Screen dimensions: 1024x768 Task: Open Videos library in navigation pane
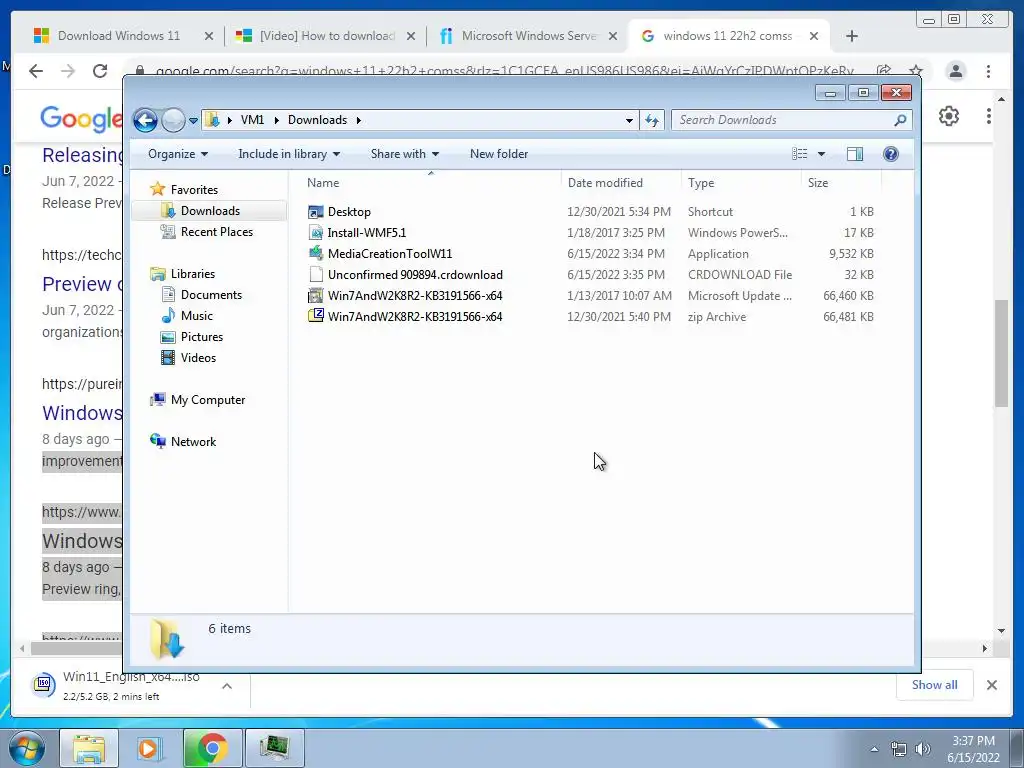click(198, 358)
